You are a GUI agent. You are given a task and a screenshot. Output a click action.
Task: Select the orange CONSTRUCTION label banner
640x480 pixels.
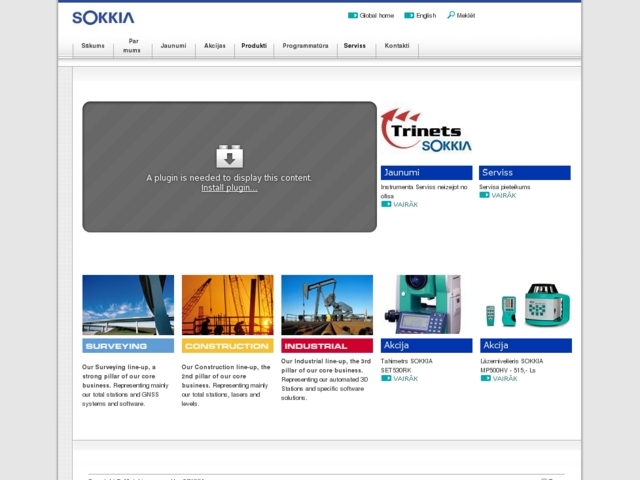tap(227, 346)
